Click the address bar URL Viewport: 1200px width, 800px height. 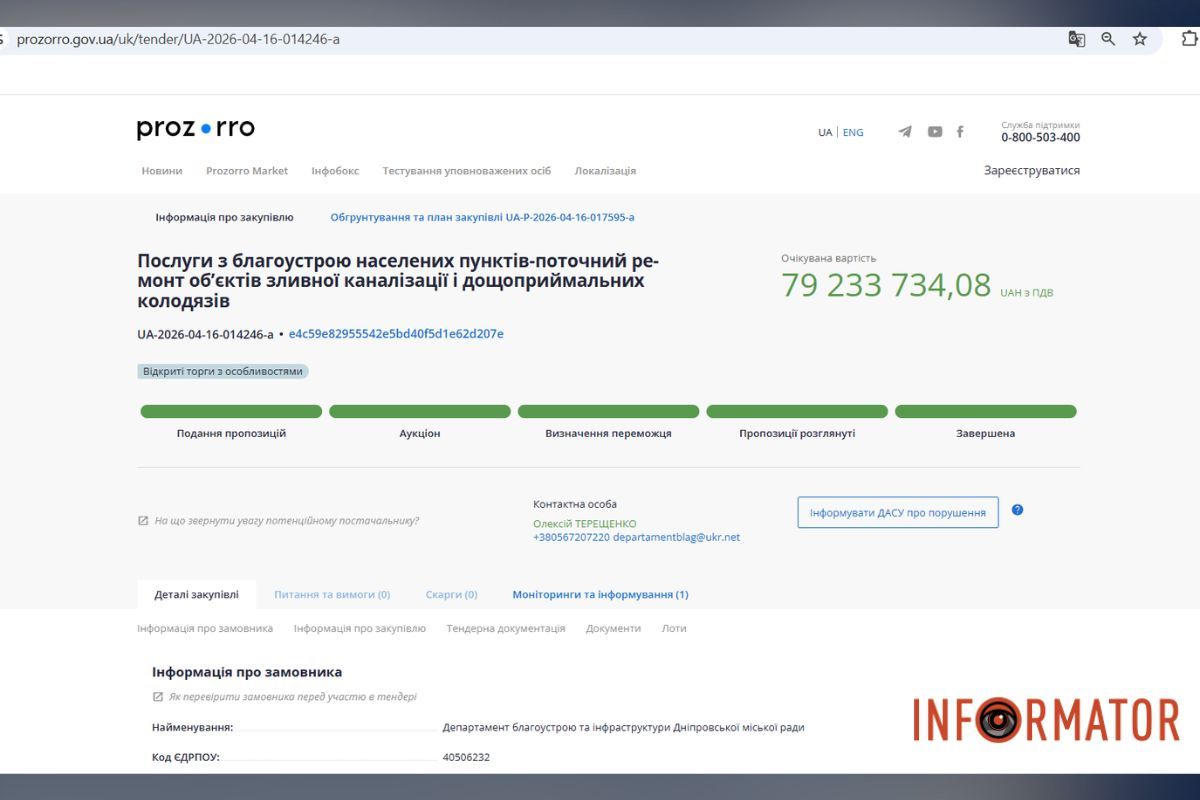coord(178,39)
